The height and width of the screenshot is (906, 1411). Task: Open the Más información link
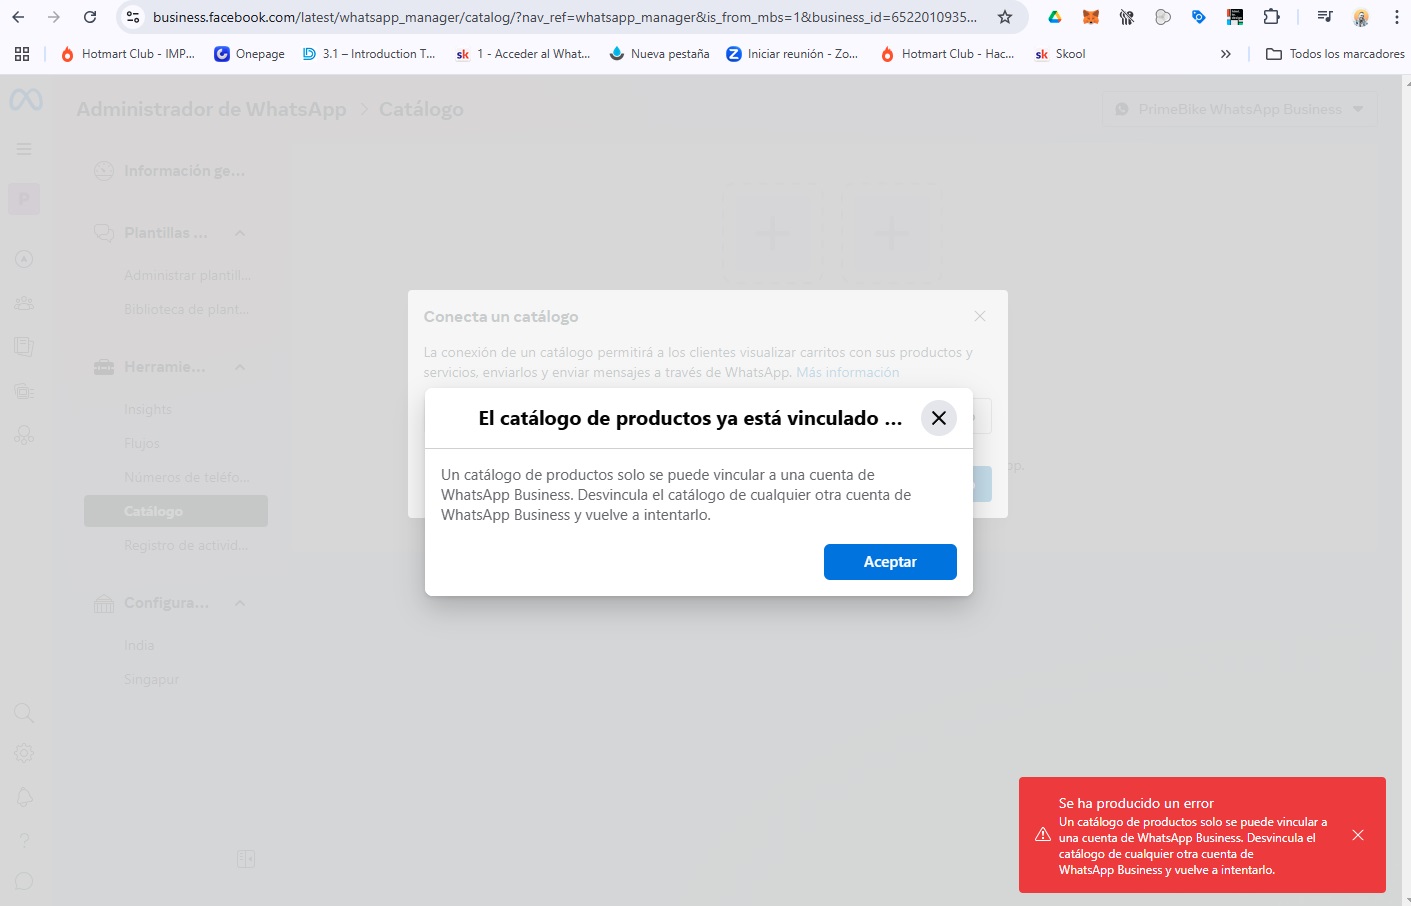coord(846,371)
